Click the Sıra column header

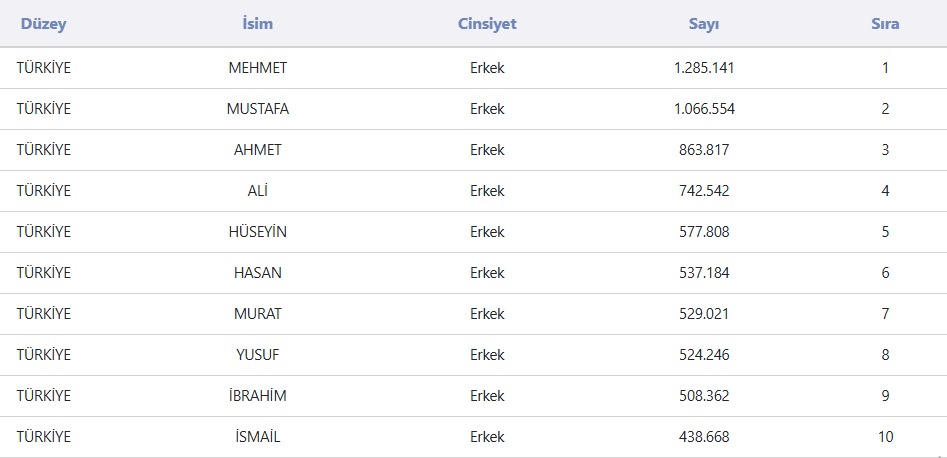(x=885, y=24)
